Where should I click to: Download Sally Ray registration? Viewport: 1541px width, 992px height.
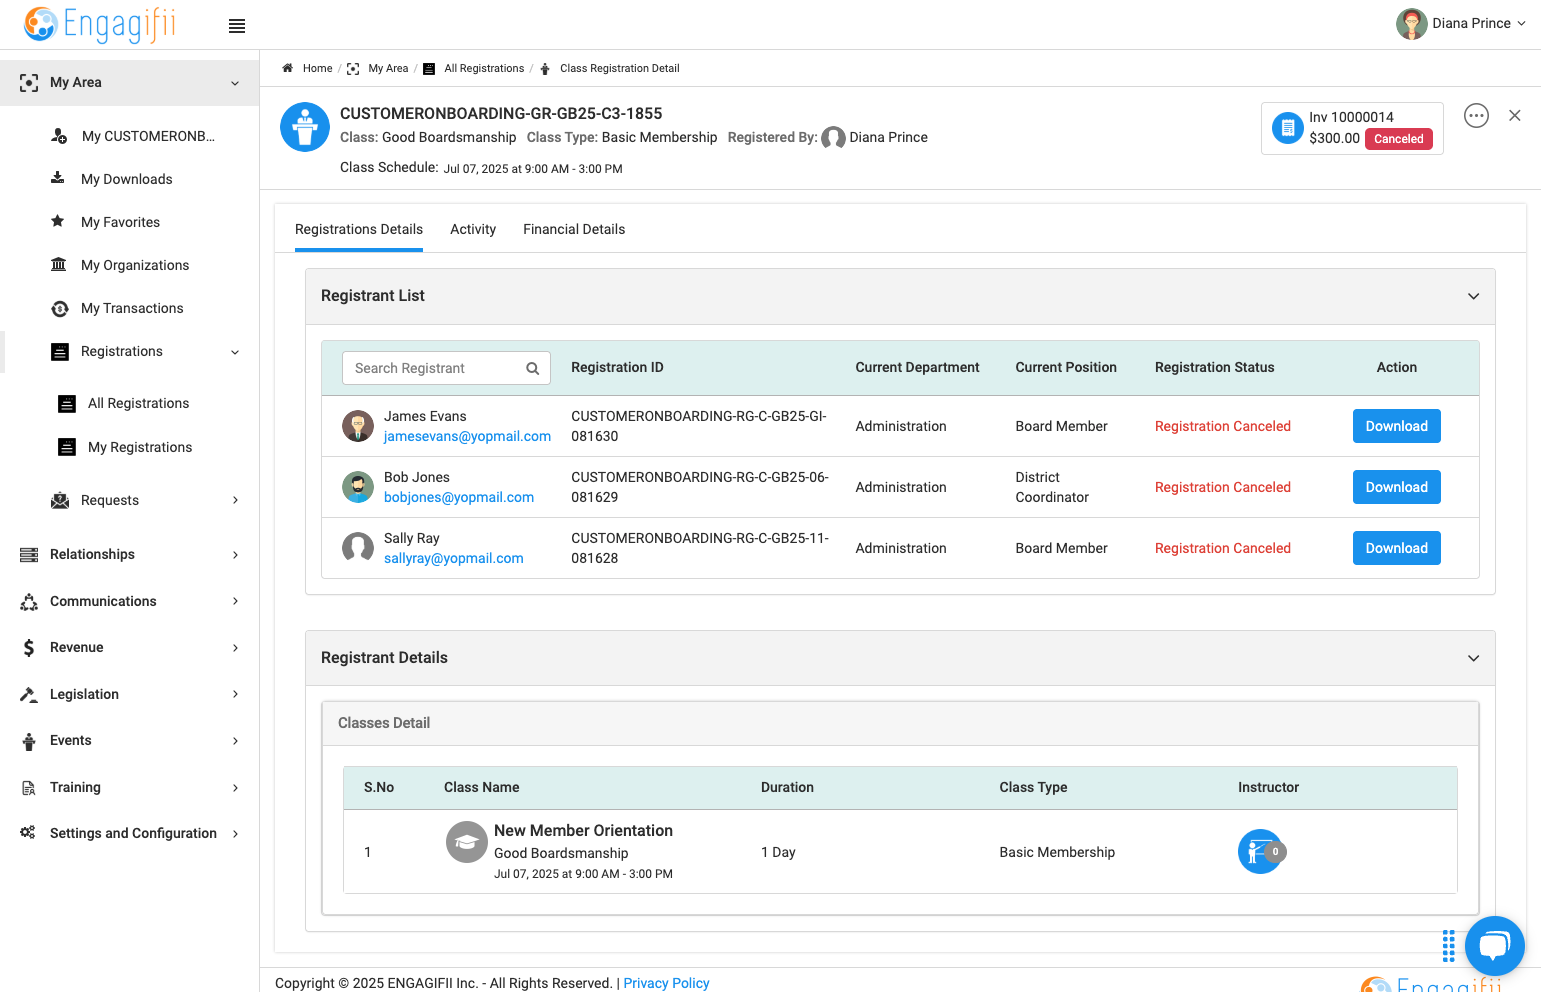point(1396,548)
